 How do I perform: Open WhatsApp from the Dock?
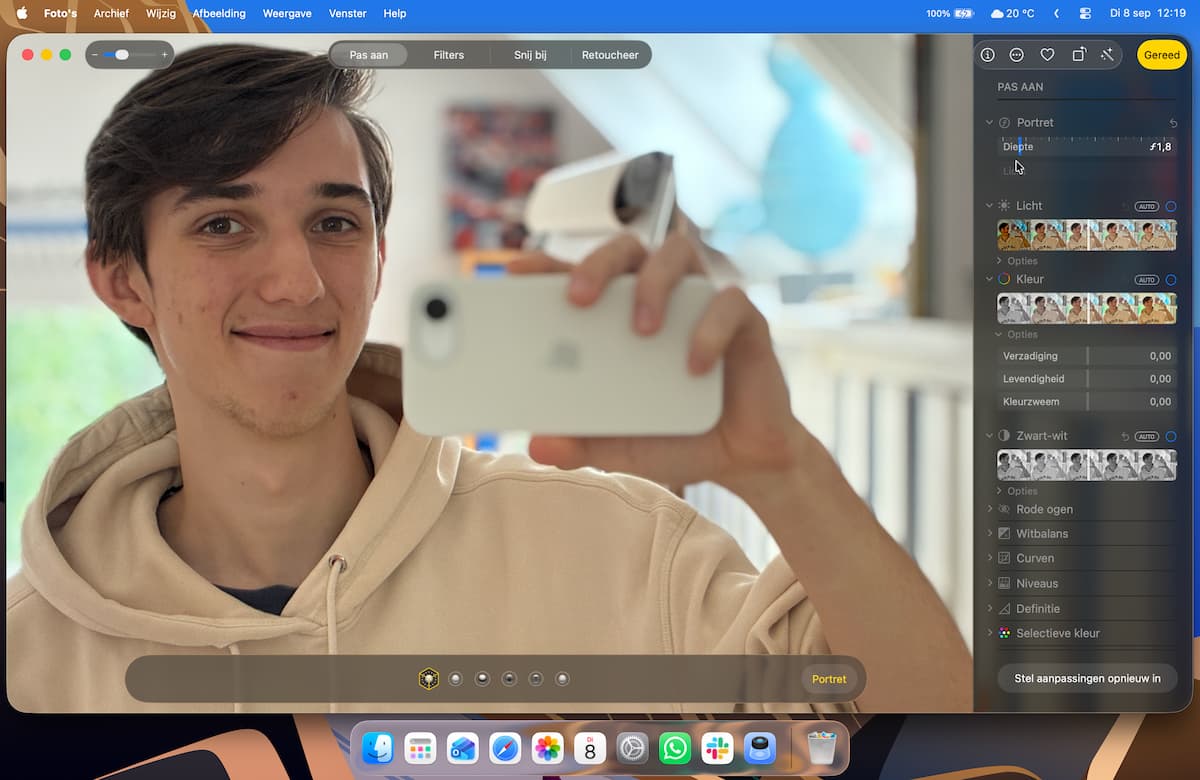(x=675, y=748)
